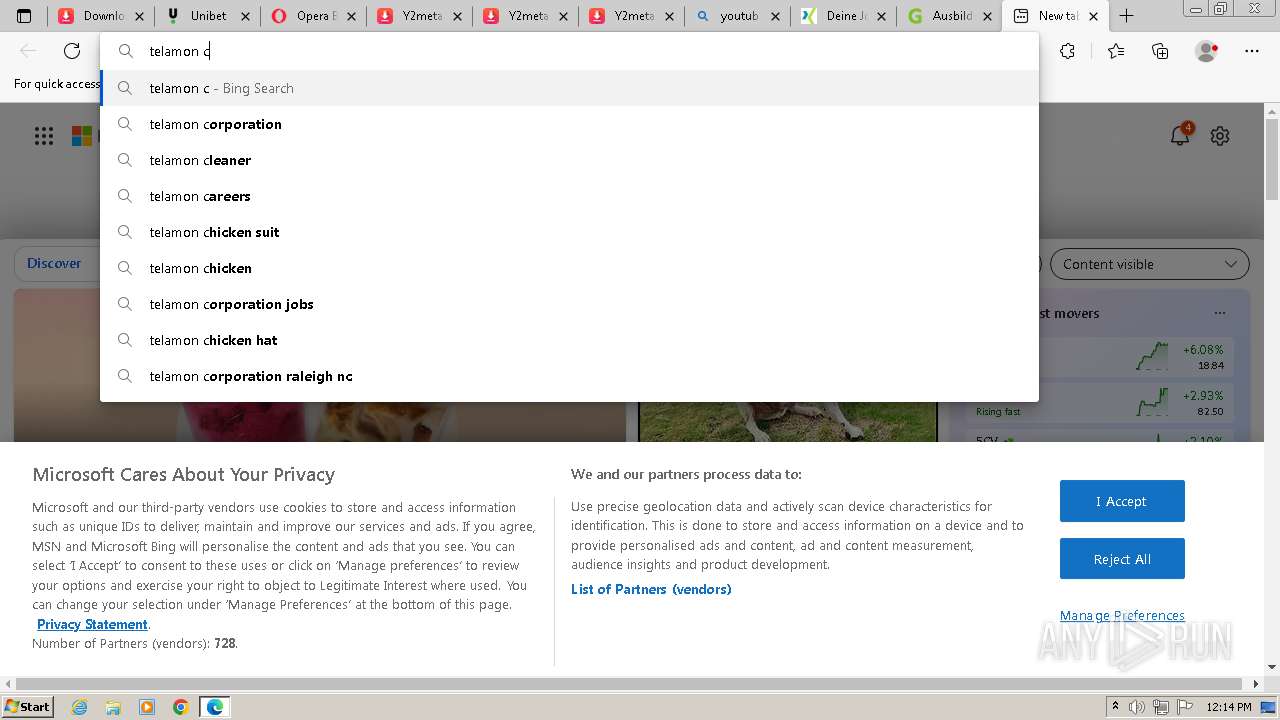Open media player from taskbar

pyautogui.click(x=147, y=707)
